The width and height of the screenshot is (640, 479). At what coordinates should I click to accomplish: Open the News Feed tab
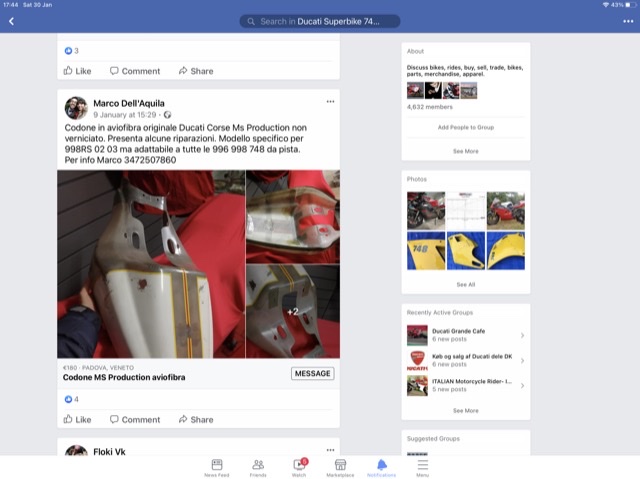217,468
